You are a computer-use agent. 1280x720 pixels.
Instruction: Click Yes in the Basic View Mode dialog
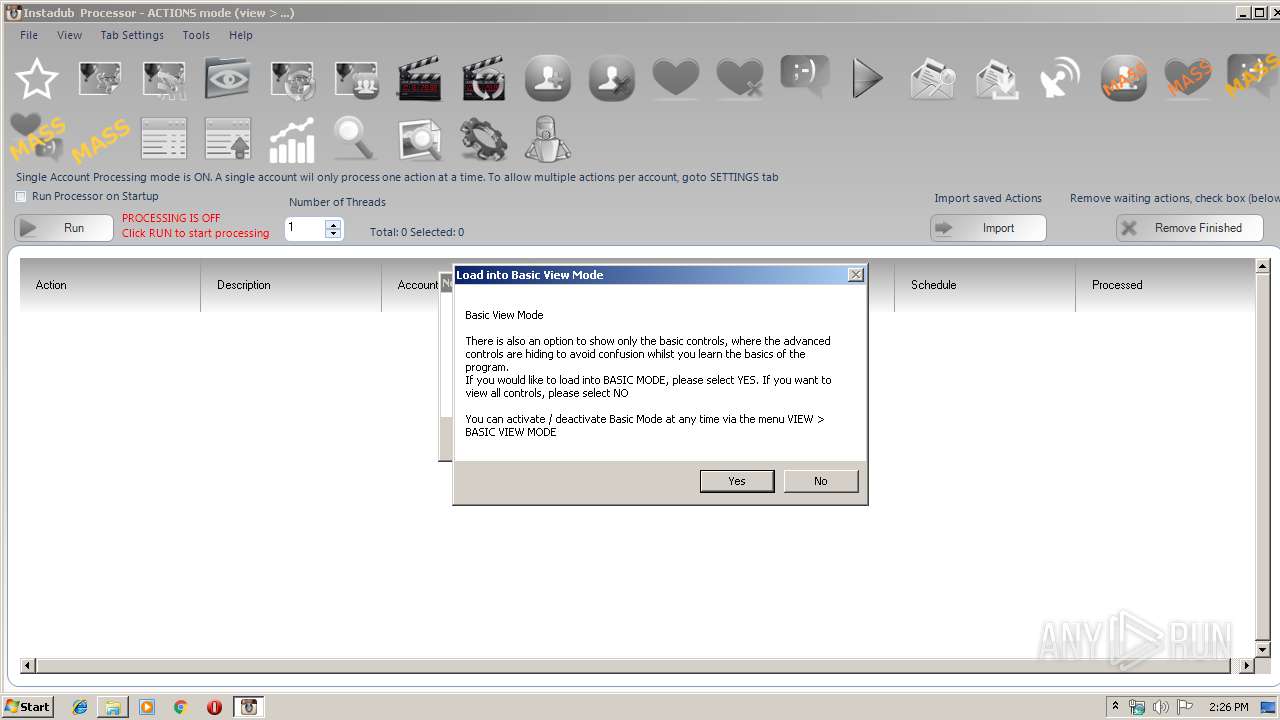737,481
